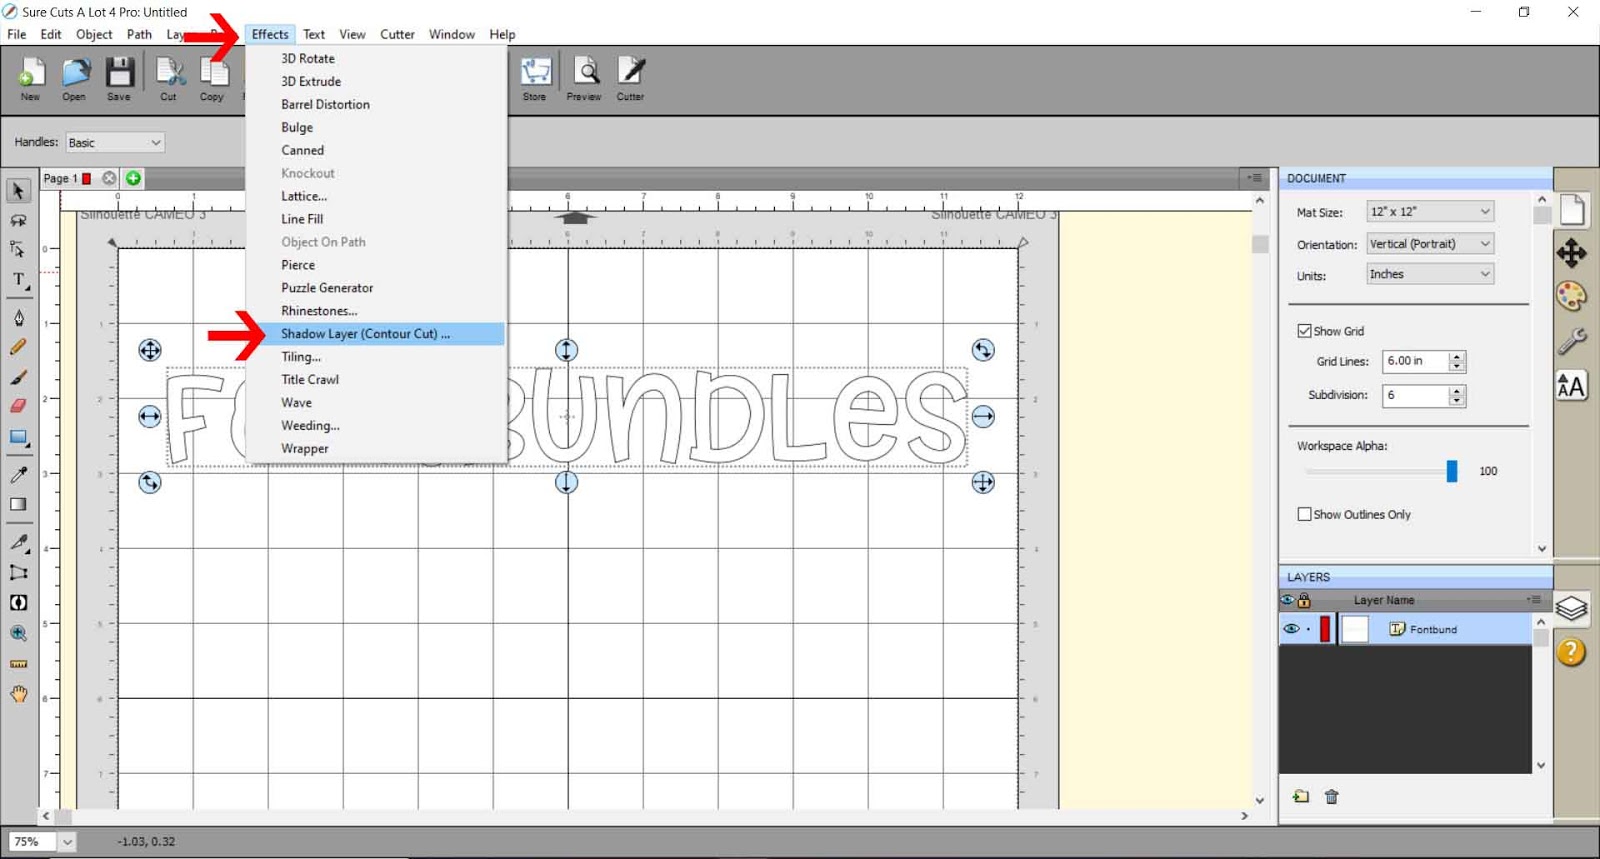The image size is (1600, 859).
Task: Open the yellow Help question icon
Action: click(1572, 652)
